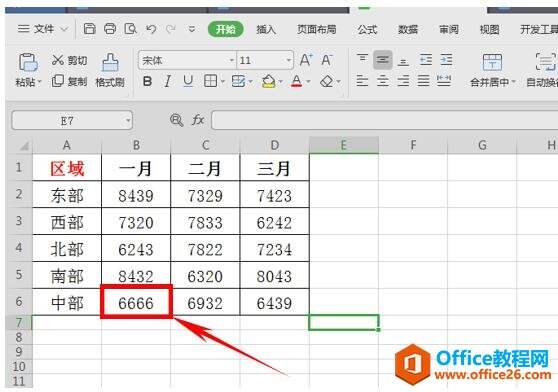
Task: Click the Redo arrow
Action: (171, 29)
